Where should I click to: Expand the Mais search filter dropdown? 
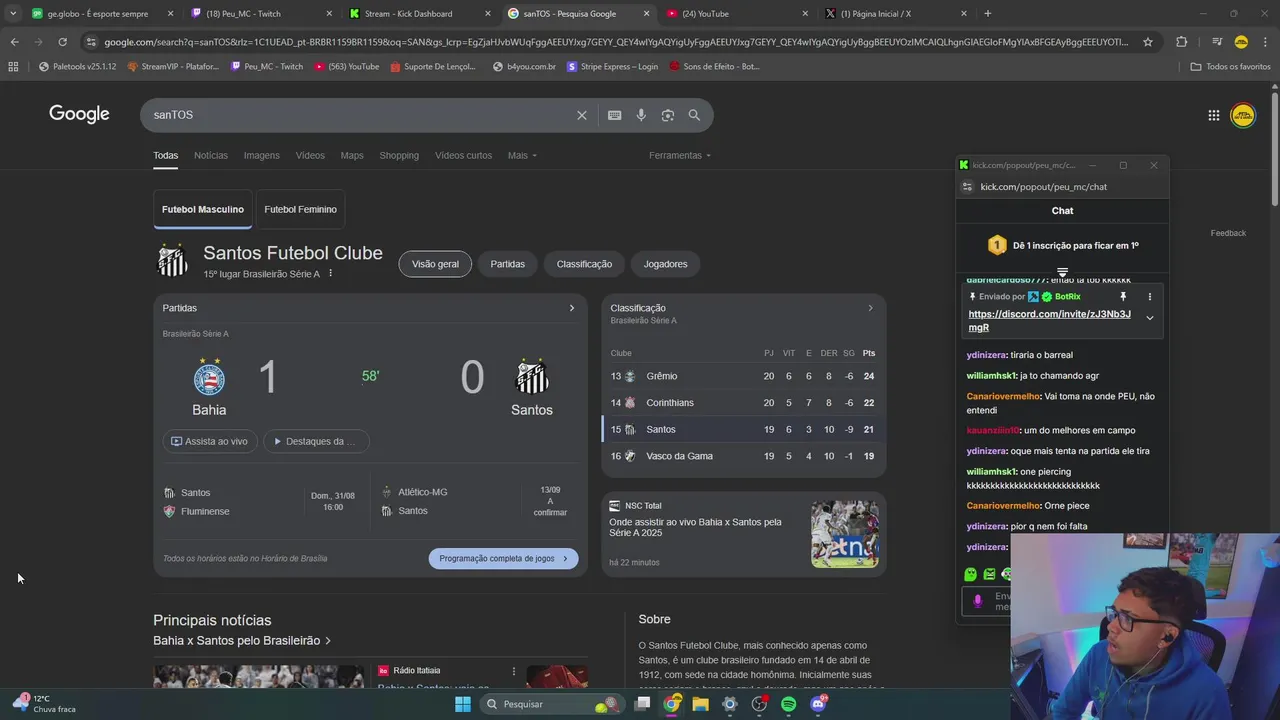coord(522,155)
